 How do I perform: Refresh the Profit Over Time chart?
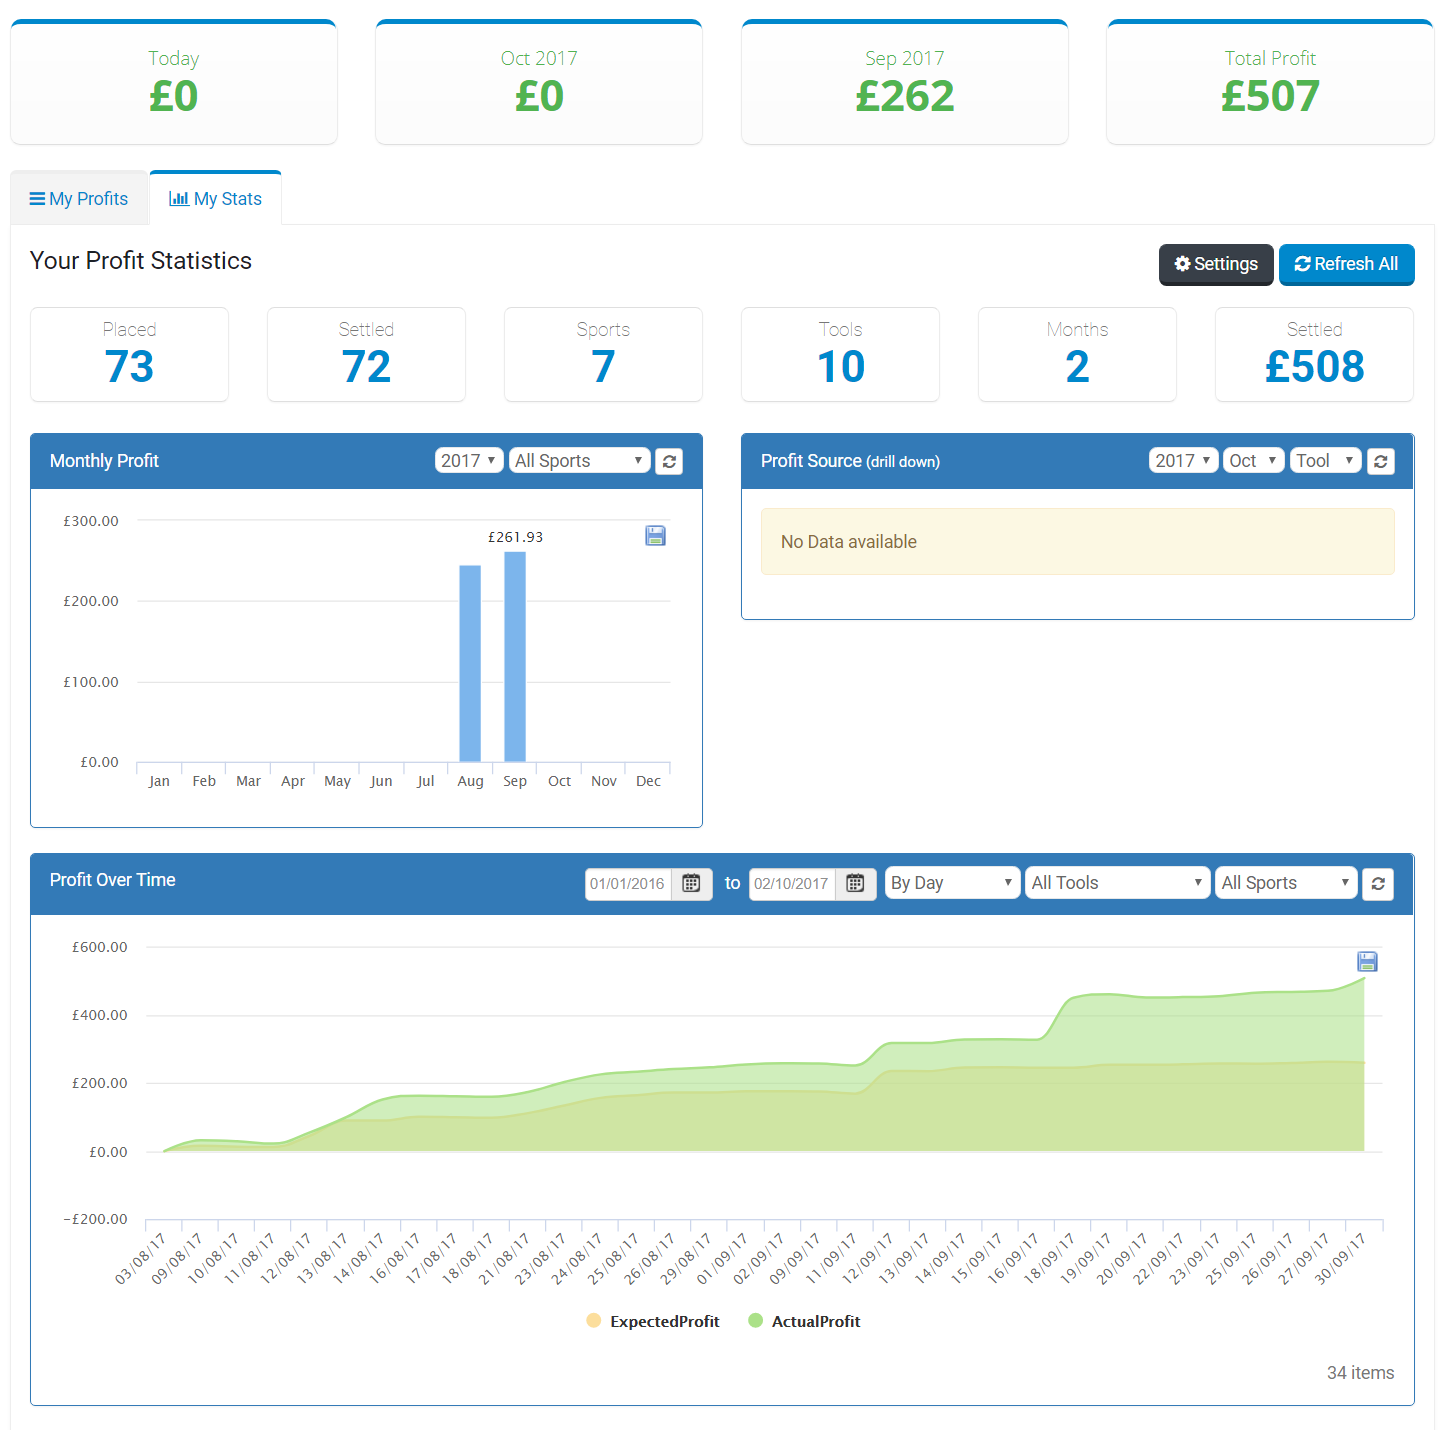coord(1377,883)
